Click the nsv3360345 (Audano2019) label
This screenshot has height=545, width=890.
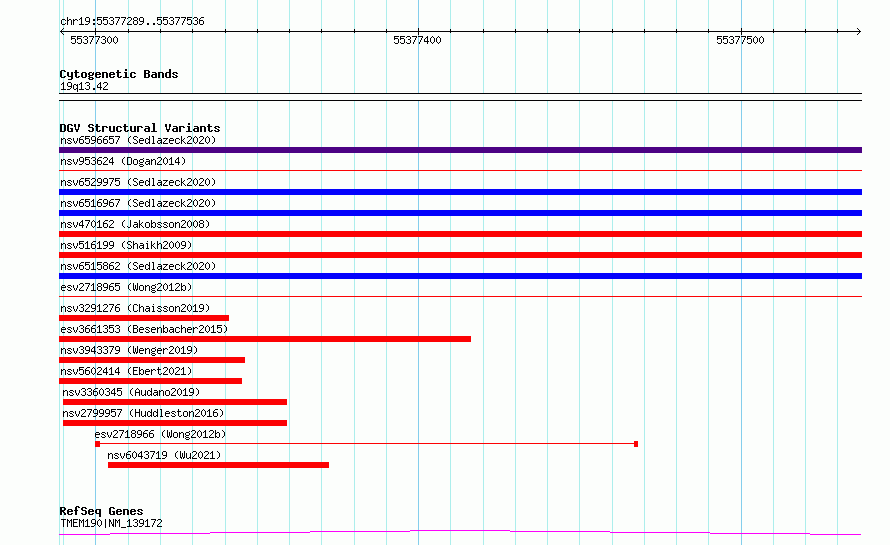(x=131, y=392)
